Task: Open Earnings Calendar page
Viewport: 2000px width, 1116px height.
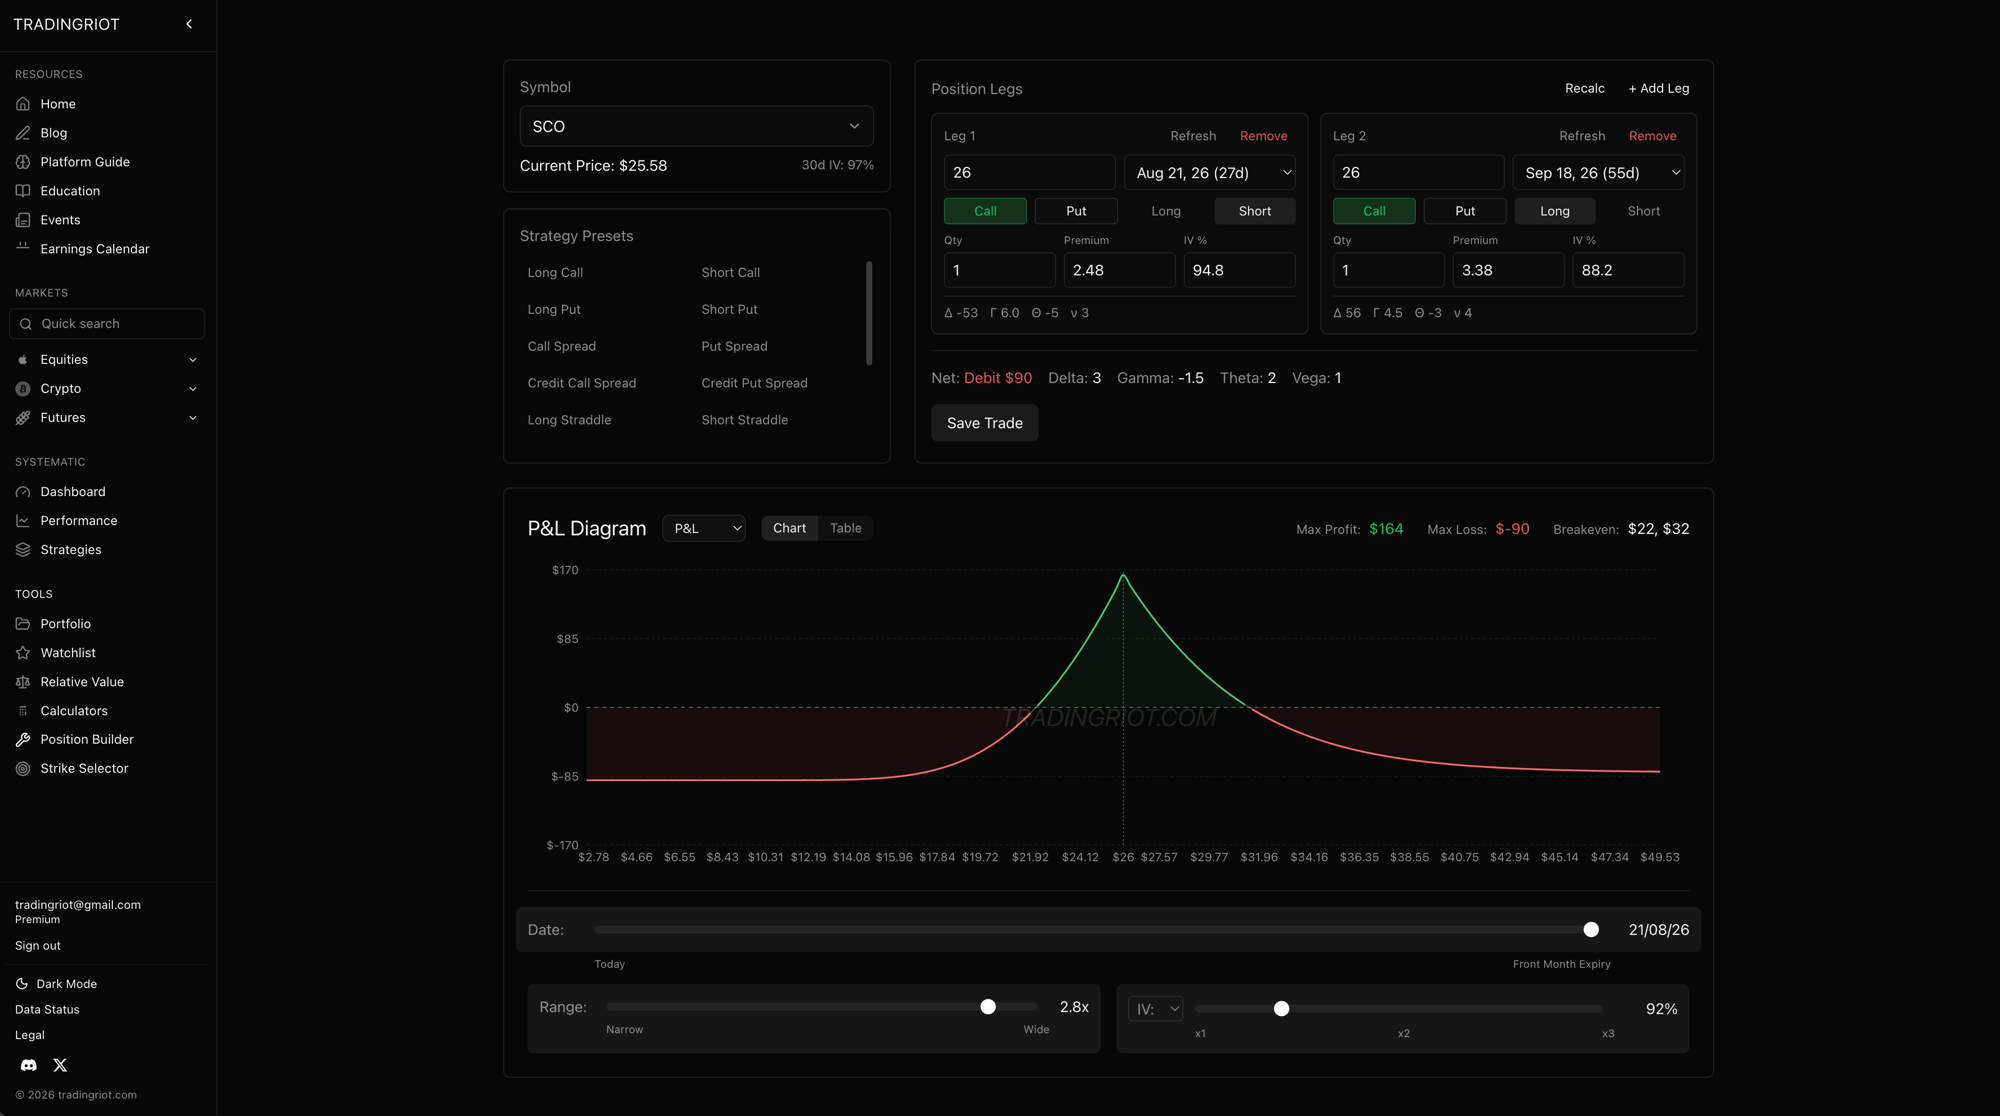Action: tap(95, 249)
